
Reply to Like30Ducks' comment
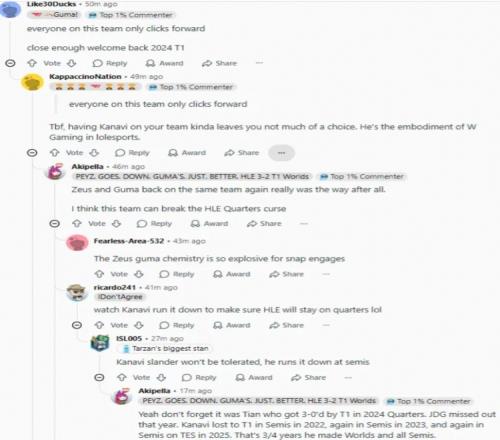(110, 63)
